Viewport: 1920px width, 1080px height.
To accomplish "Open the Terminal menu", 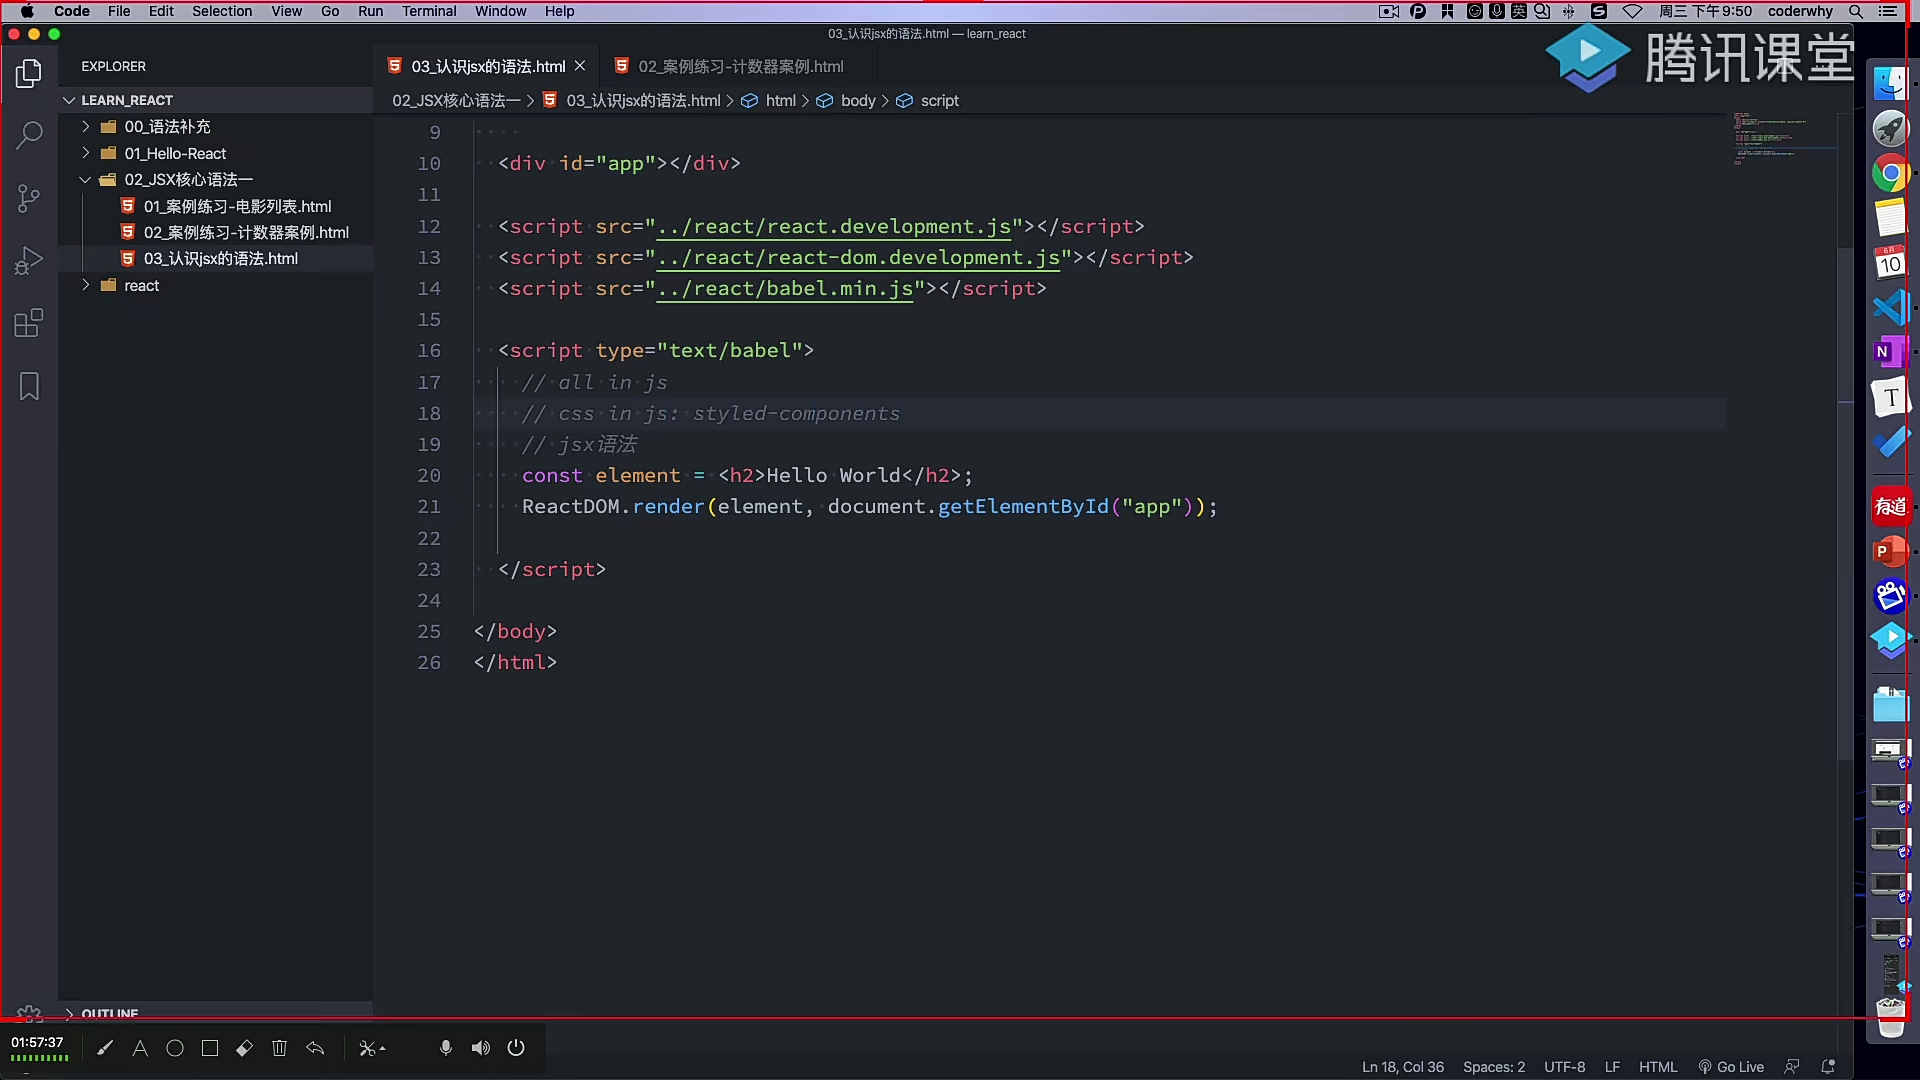I will click(x=429, y=11).
